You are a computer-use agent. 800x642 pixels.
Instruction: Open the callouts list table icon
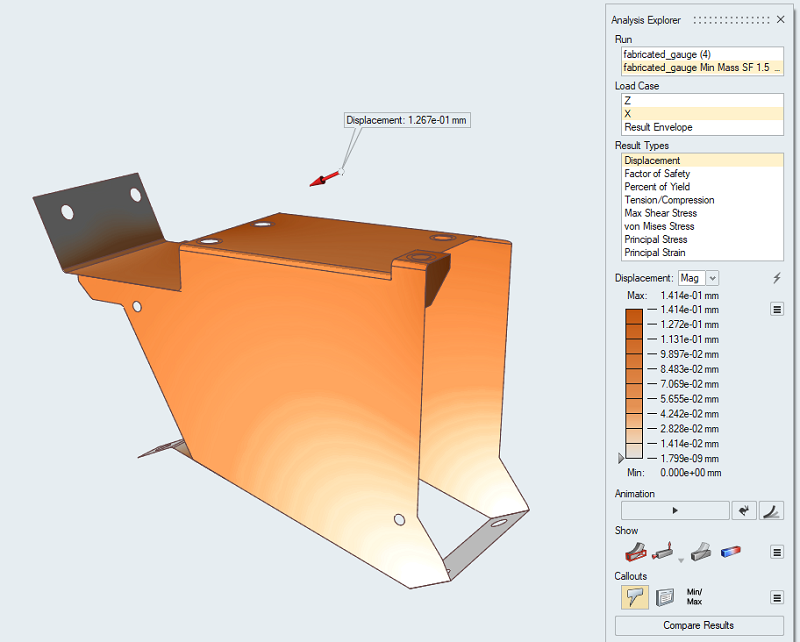[664, 597]
